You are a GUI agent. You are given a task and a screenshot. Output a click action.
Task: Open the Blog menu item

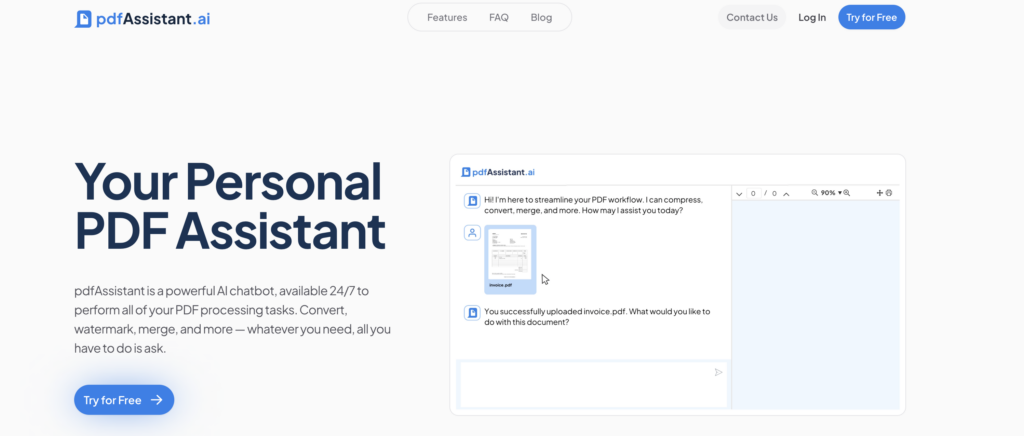point(541,18)
